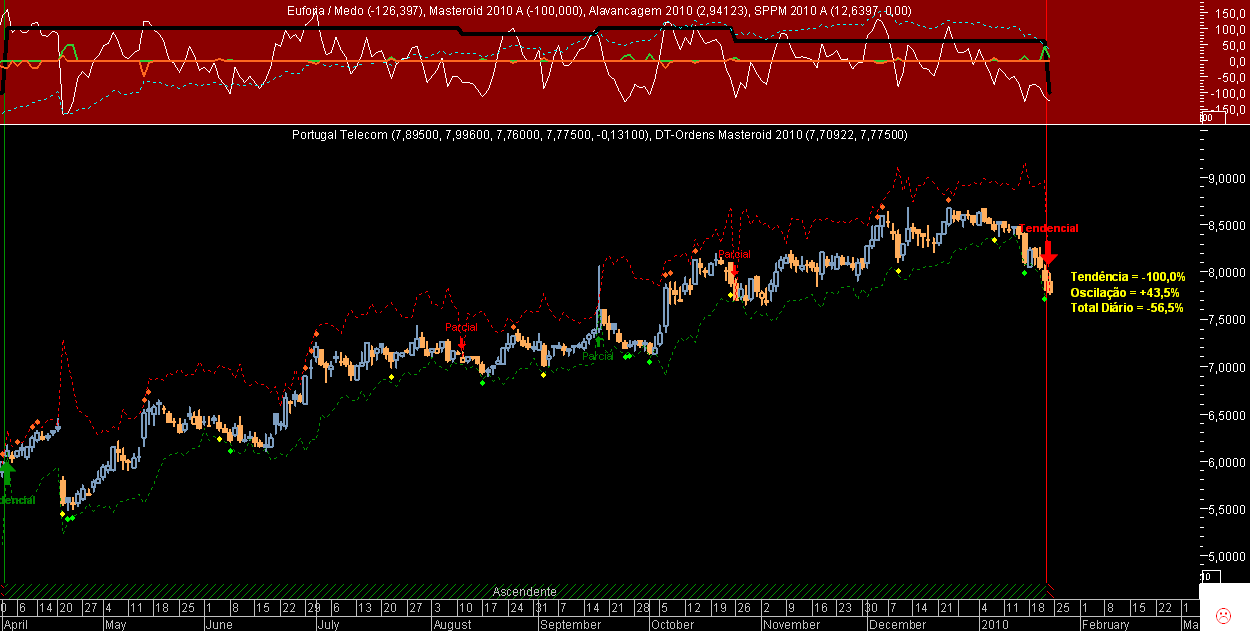Click the 'Oscilação = +43,5%' label
Viewport: 1250px width, 631px height.
(x=1124, y=292)
